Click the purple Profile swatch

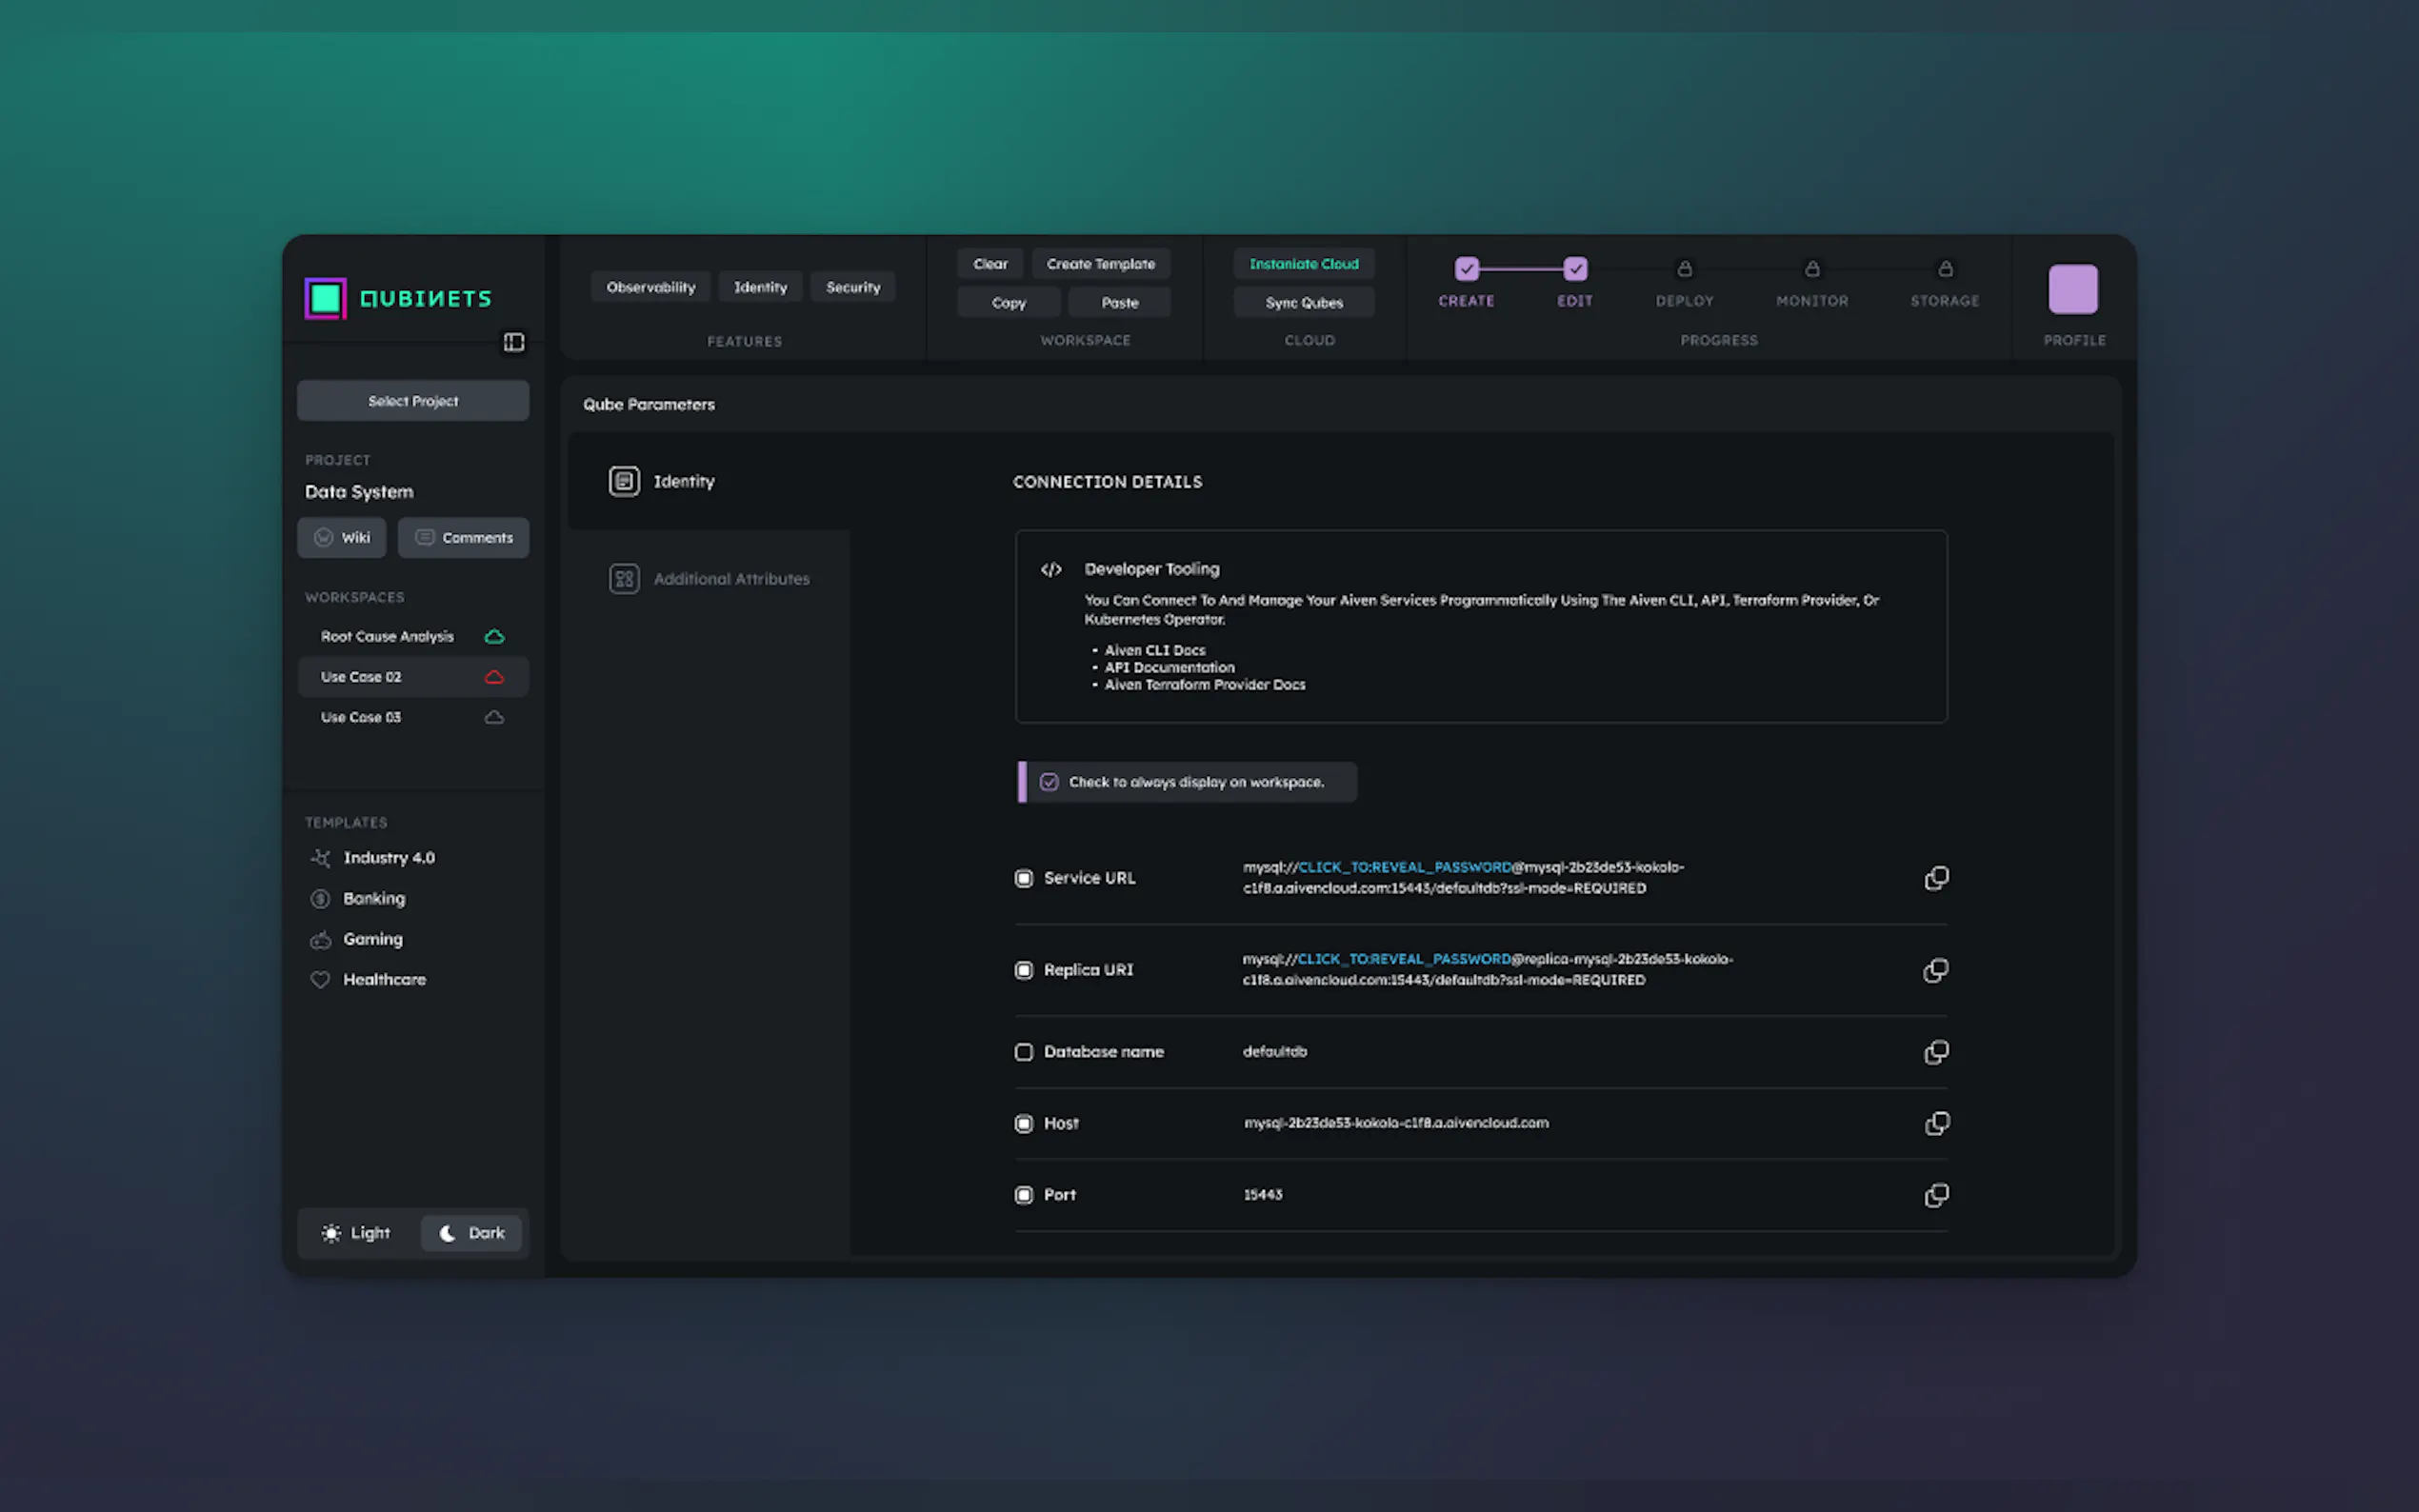[x=2072, y=289]
